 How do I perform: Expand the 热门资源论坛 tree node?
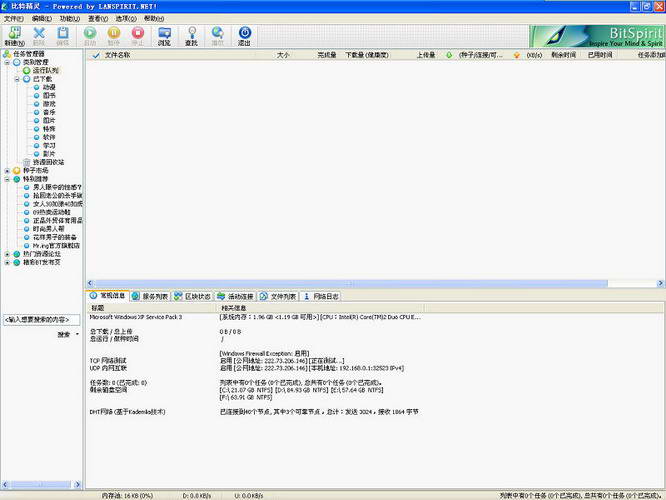tap(7, 254)
